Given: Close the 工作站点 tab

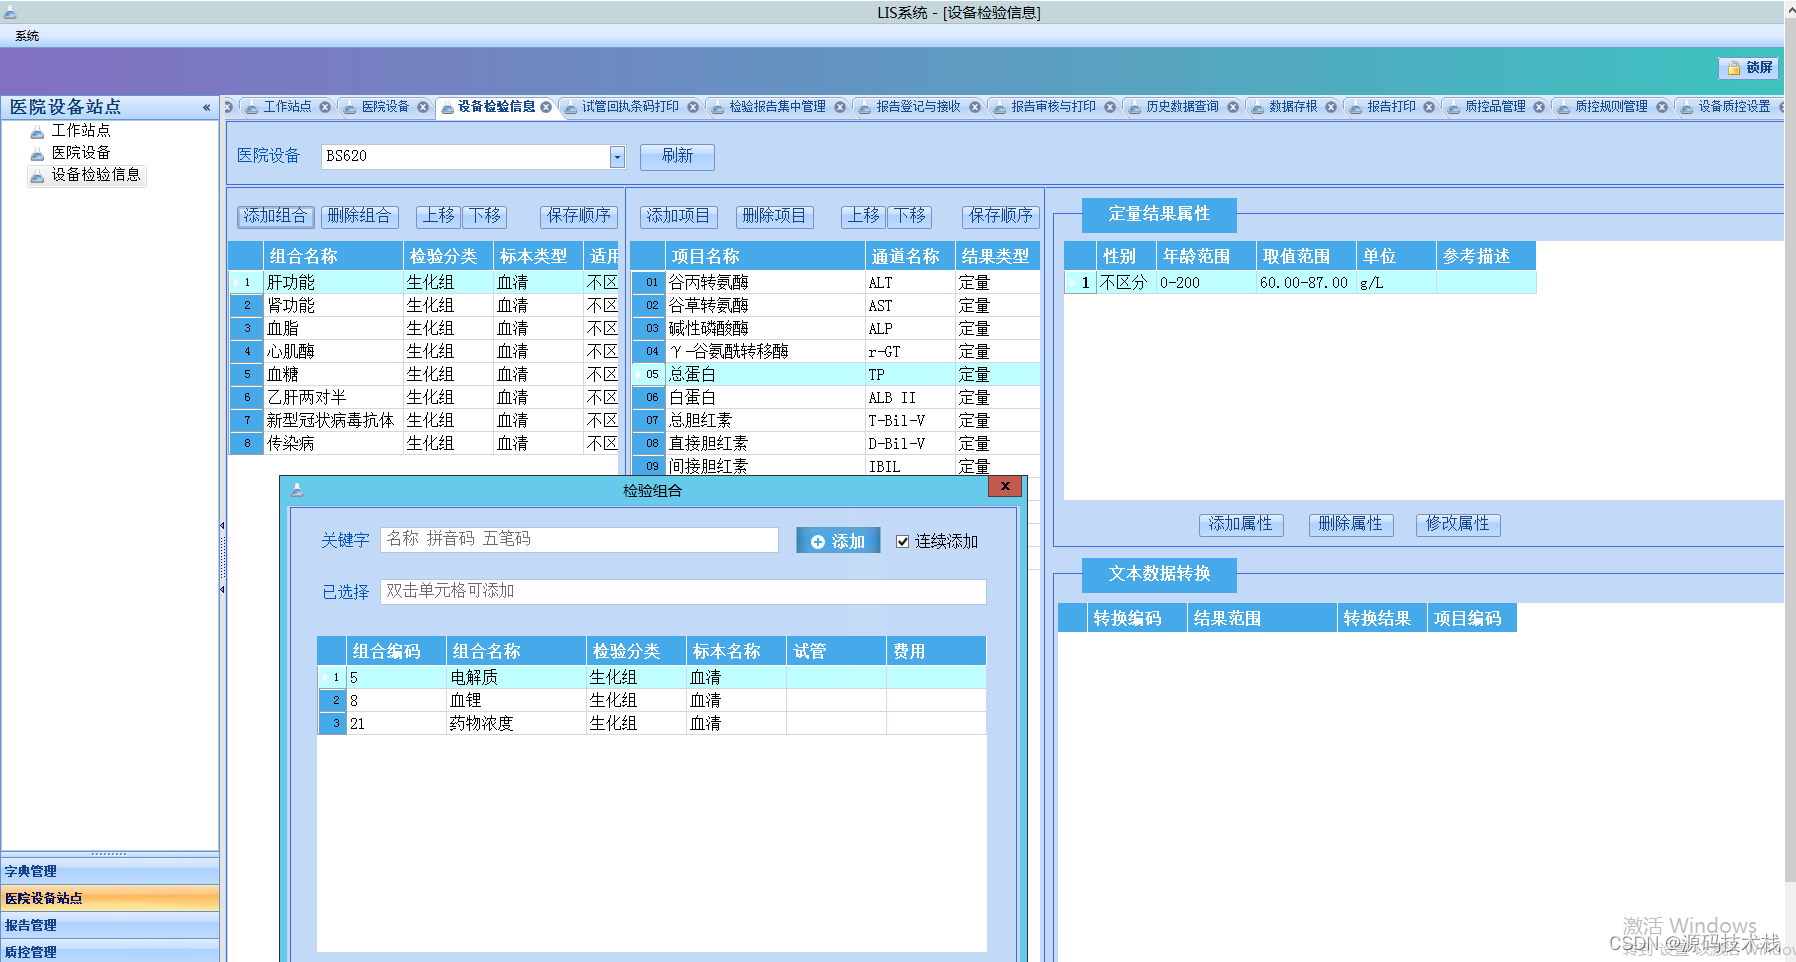Looking at the screenshot, I should tap(325, 107).
